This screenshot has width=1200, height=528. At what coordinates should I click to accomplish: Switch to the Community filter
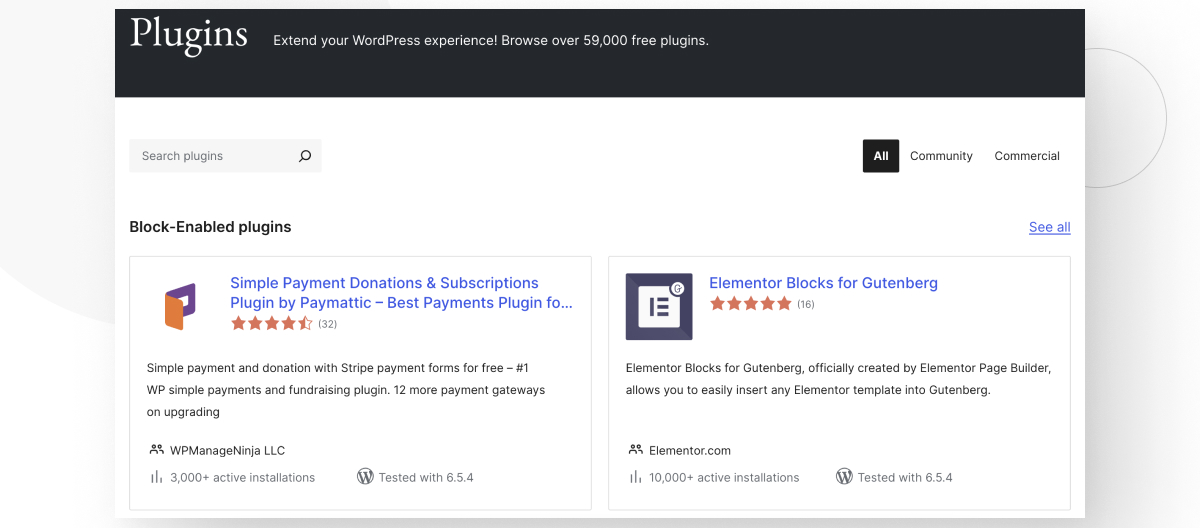click(x=941, y=156)
